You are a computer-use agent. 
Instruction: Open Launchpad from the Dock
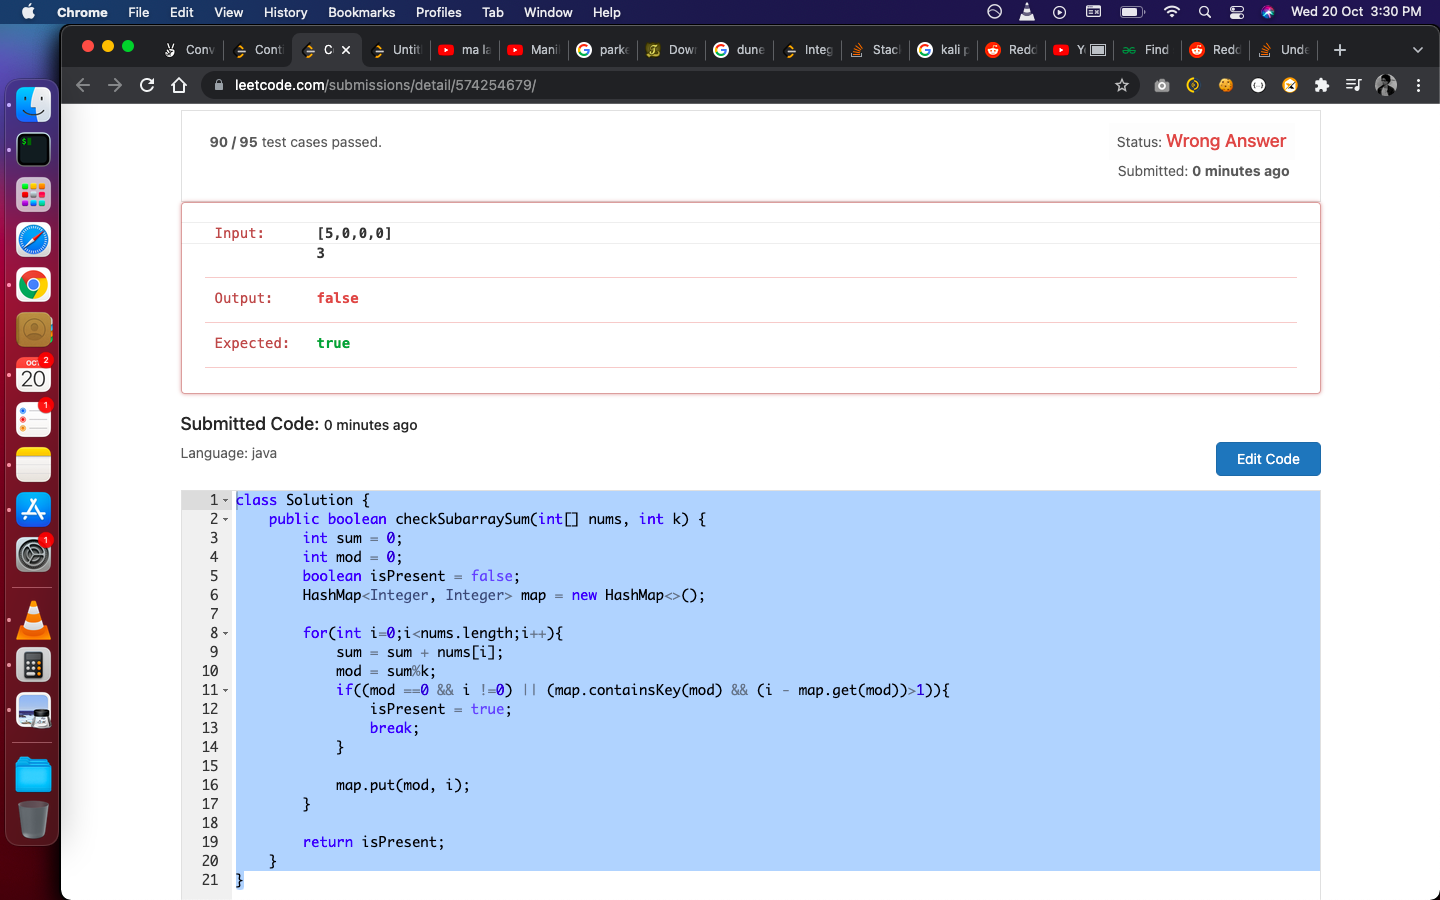point(33,195)
